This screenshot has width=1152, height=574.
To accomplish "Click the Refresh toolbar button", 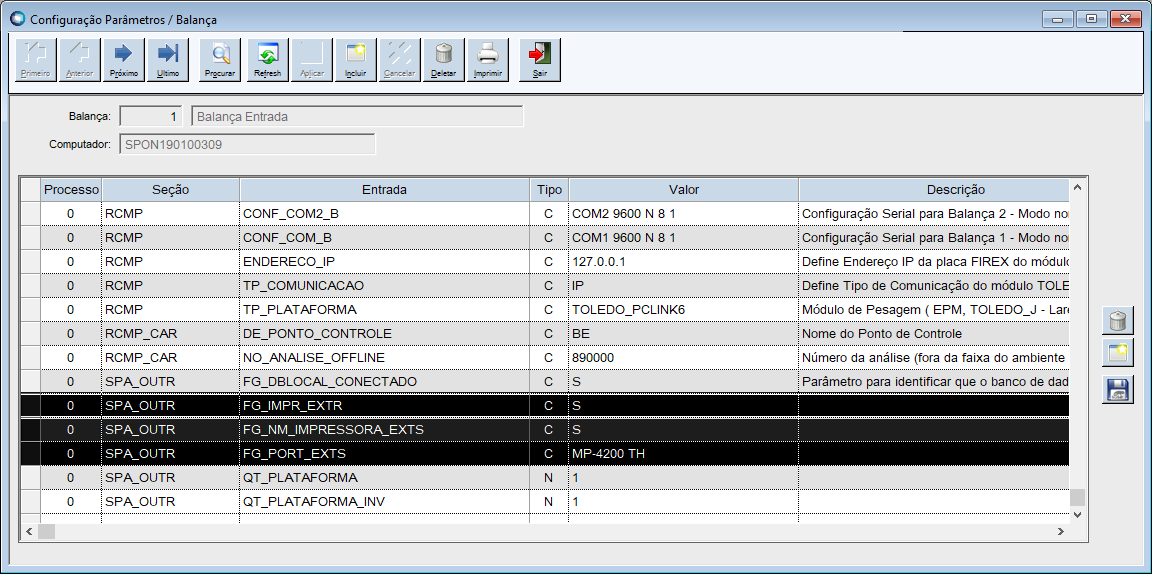I will point(267,60).
